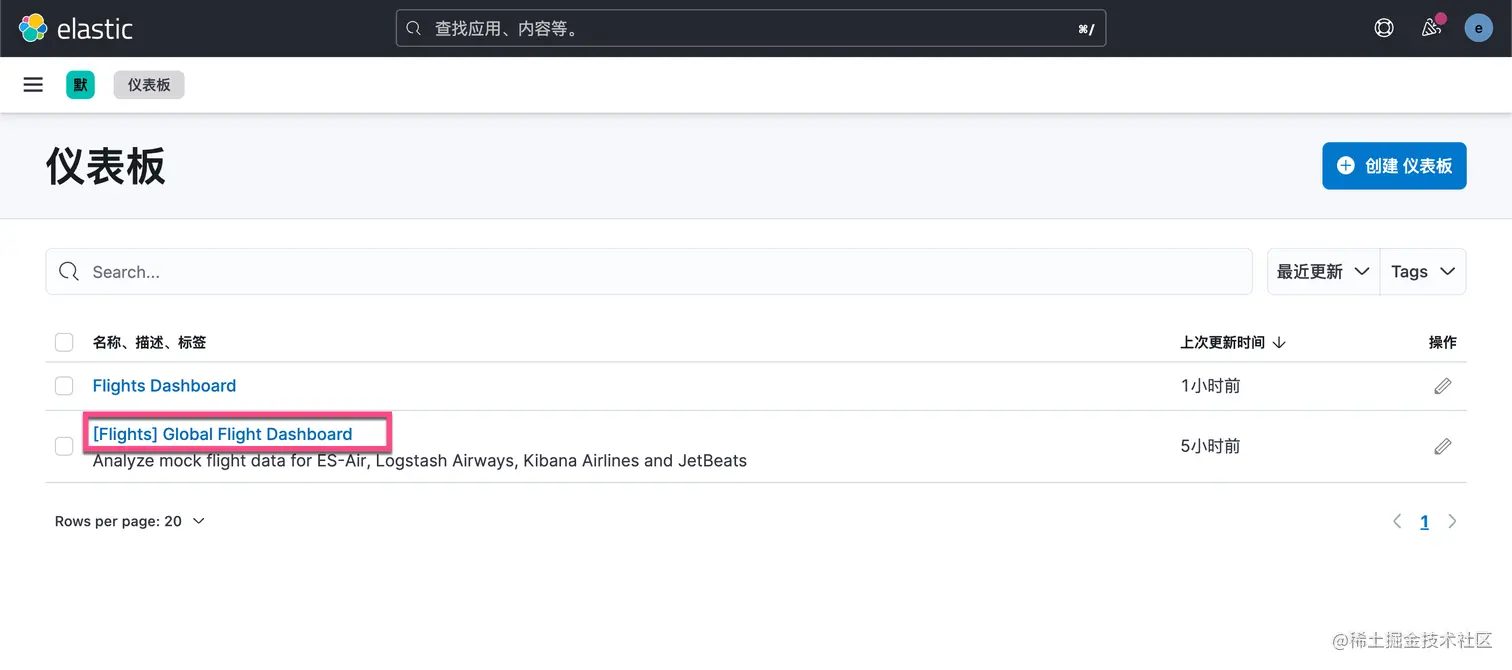Image resolution: width=1512 pixels, height=670 pixels.
Task: Open the Tags filter dropdown
Action: coord(1423,272)
